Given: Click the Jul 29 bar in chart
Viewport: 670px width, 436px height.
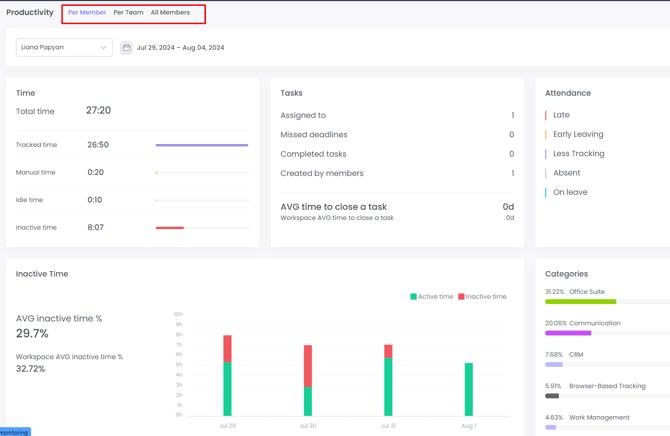Looking at the screenshot, I should pos(228,376).
